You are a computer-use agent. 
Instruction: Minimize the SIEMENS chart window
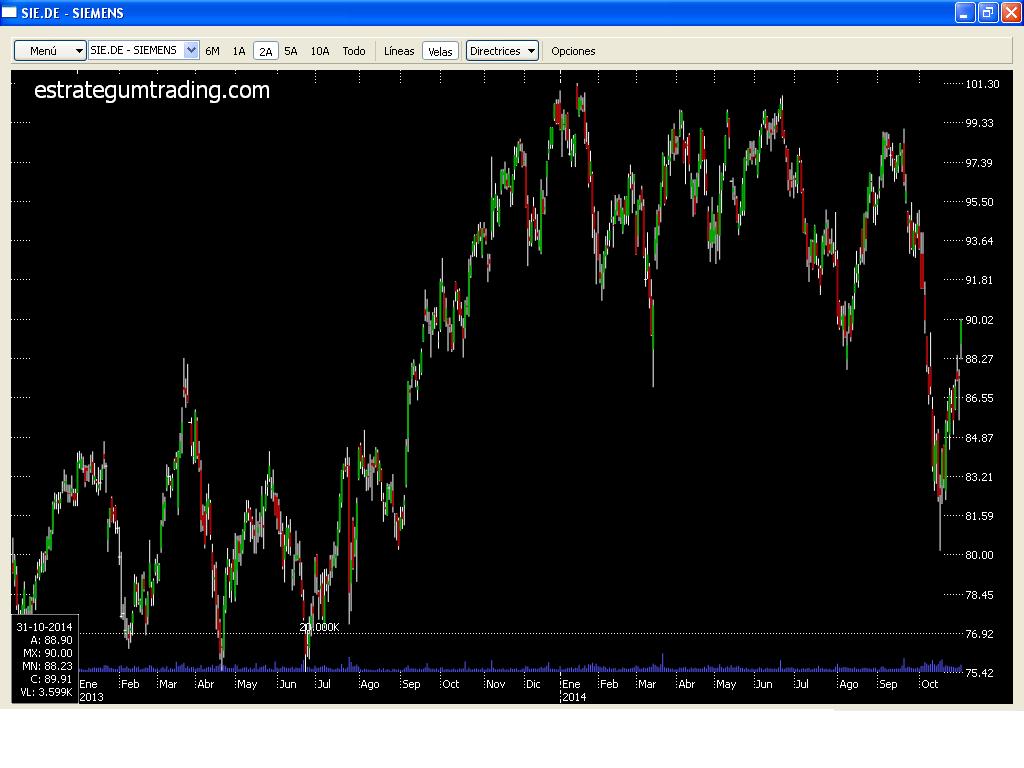coord(965,12)
